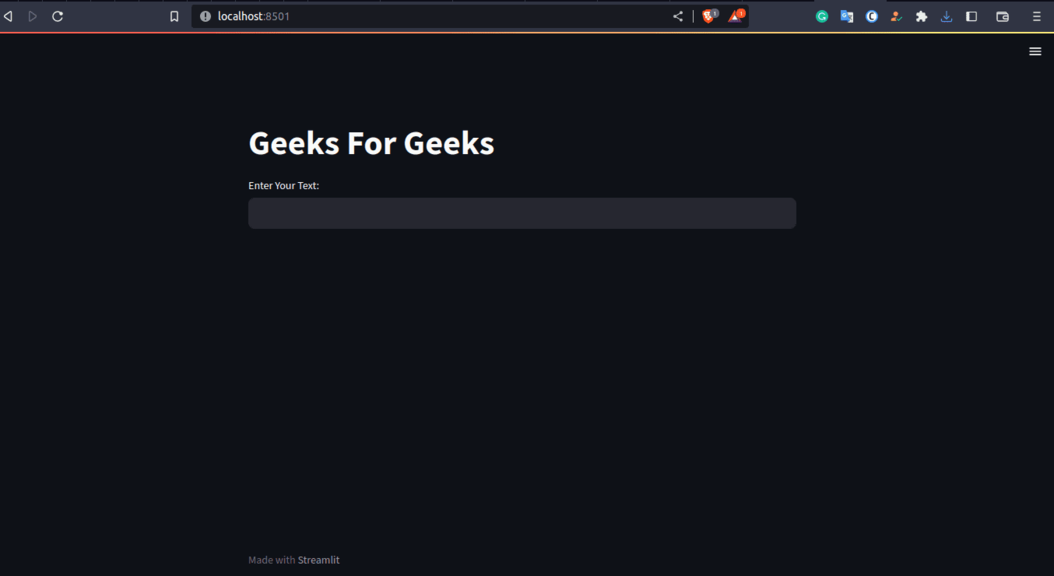The width and height of the screenshot is (1054, 576).
Task: Open the Extensions puzzle piece menu
Action: [921, 17]
